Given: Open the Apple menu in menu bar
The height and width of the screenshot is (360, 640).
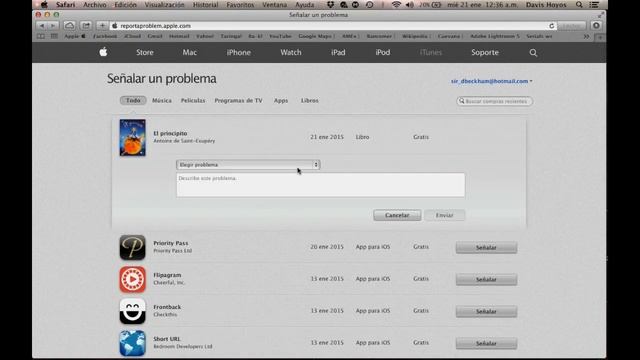Looking at the screenshot, I should coord(44,5).
